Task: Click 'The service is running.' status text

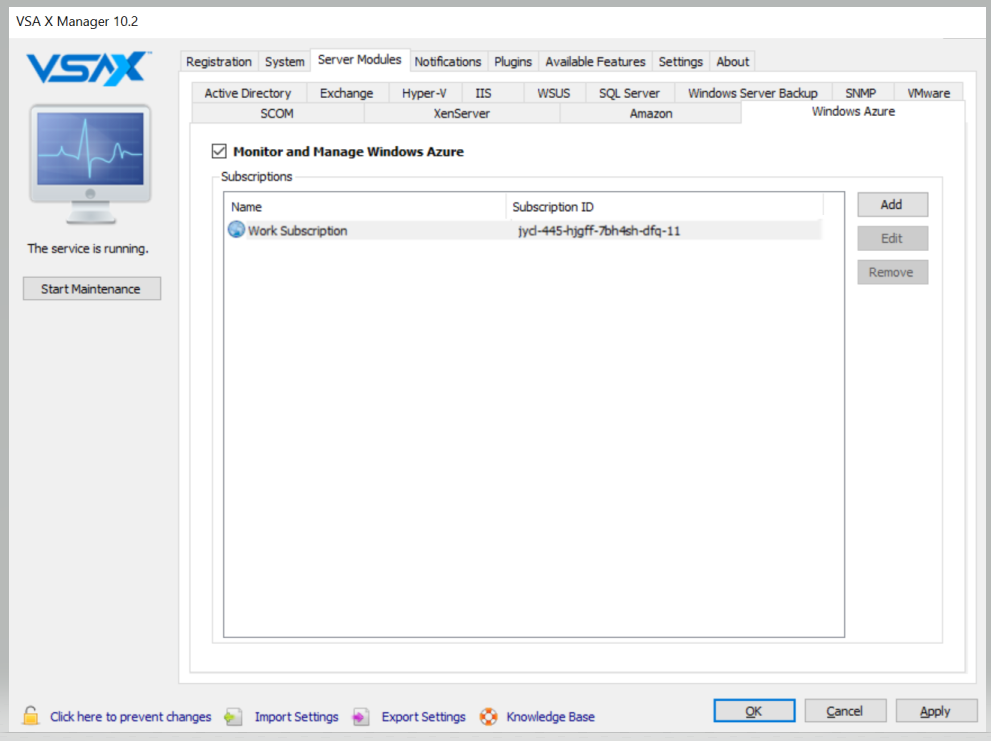Action: [x=88, y=248]
